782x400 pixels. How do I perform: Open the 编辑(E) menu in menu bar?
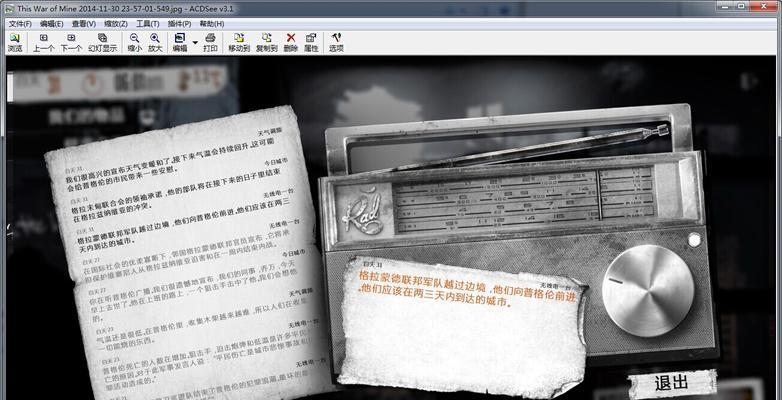[x=51, y=23]
